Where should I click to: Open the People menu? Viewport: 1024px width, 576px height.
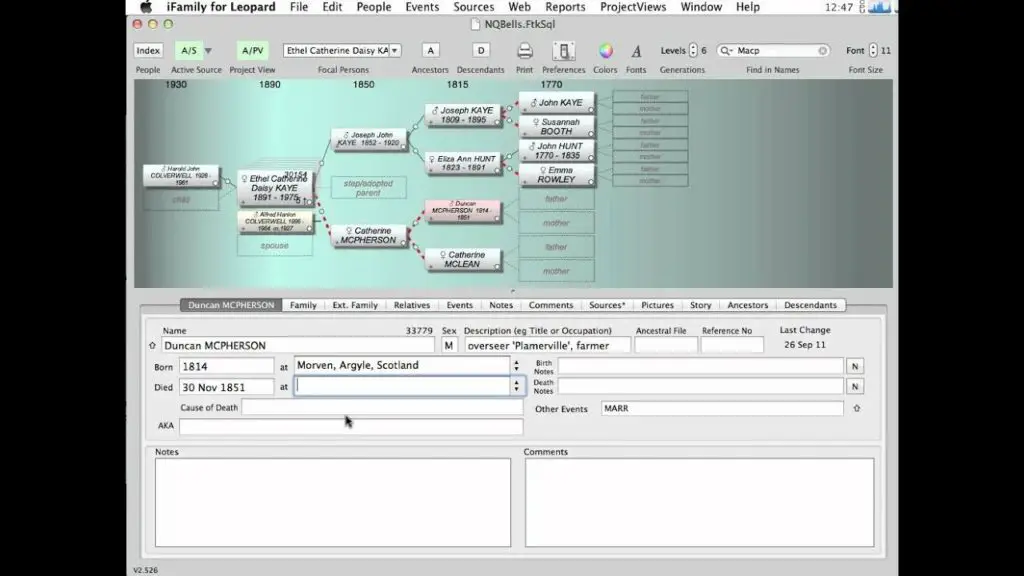pos(374,7)
